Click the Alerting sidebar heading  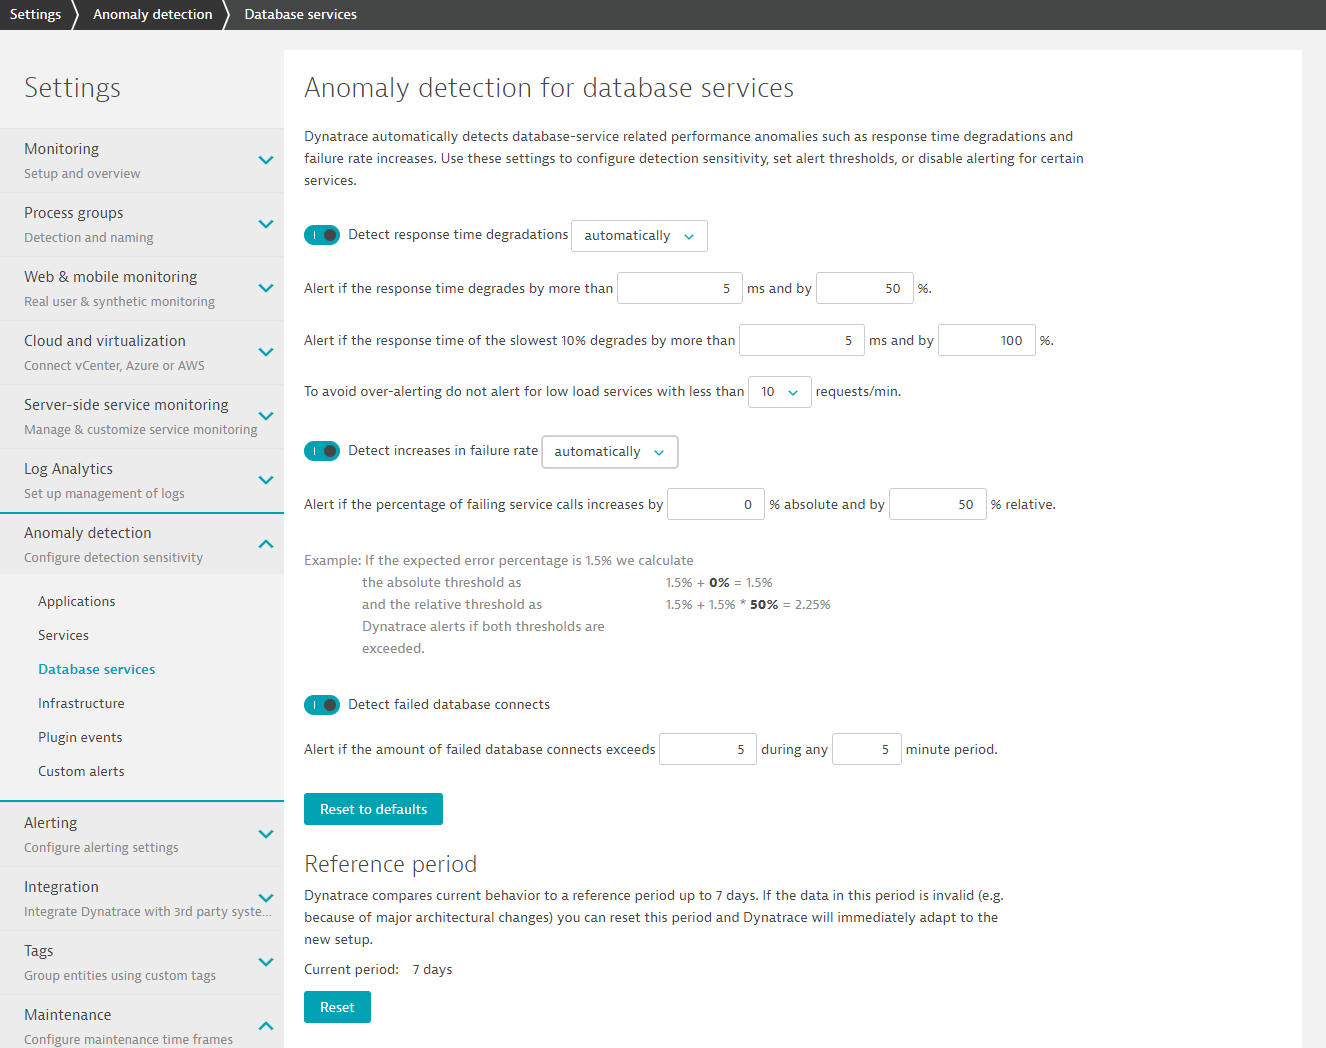(51, 823)
